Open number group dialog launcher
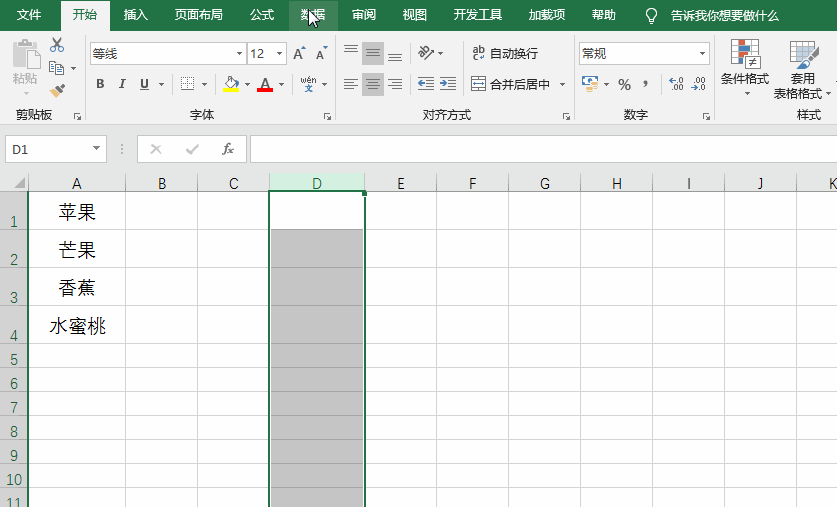The height and width of the screenshot is (507, 837). [x=706, y=116]
